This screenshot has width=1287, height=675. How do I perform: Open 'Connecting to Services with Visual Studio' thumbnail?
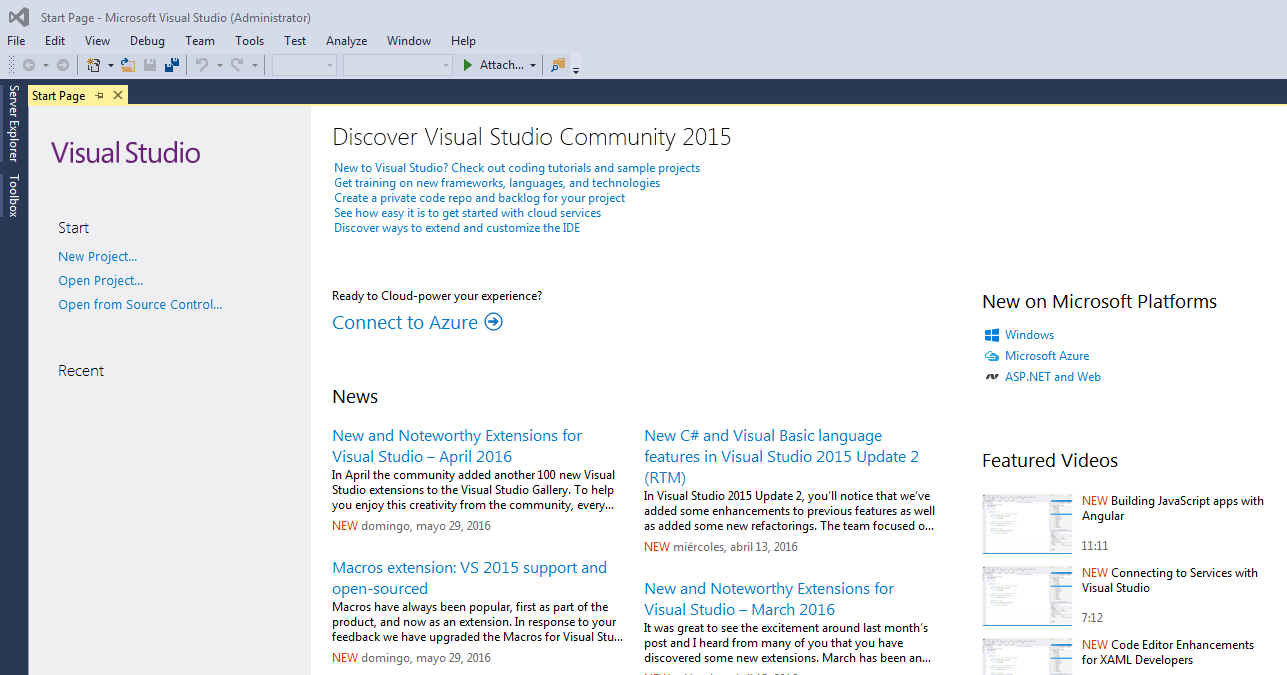pos(1028,597)
